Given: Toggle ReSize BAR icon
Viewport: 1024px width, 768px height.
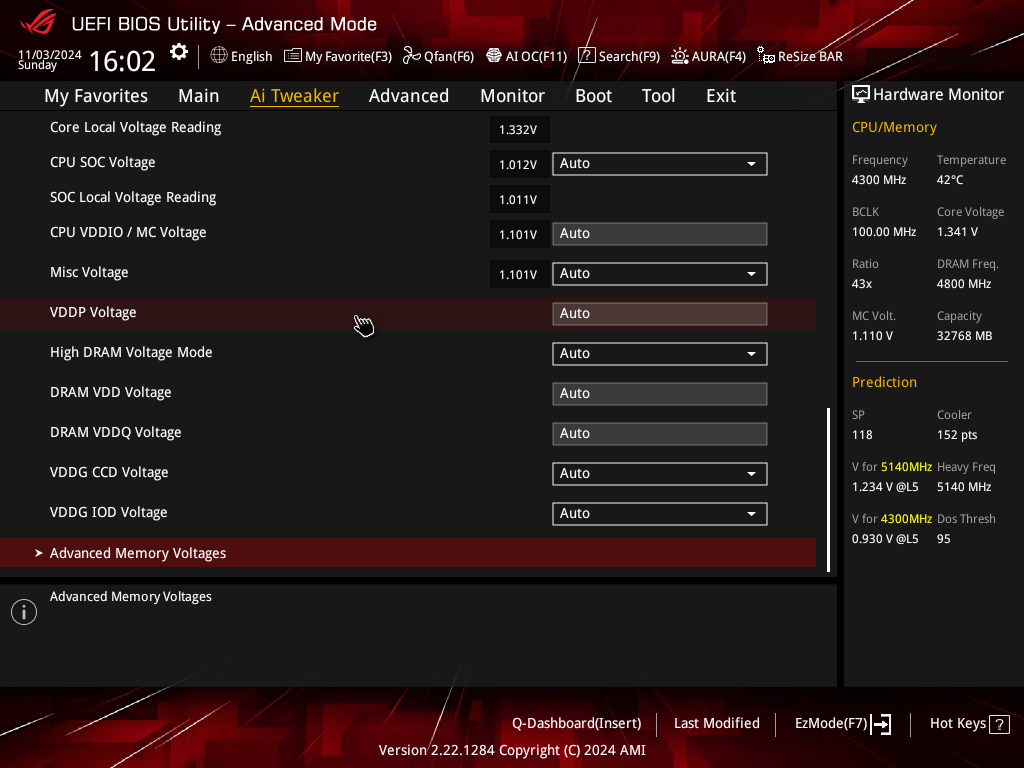Looking at the screenshot, I should coord(765,56).
